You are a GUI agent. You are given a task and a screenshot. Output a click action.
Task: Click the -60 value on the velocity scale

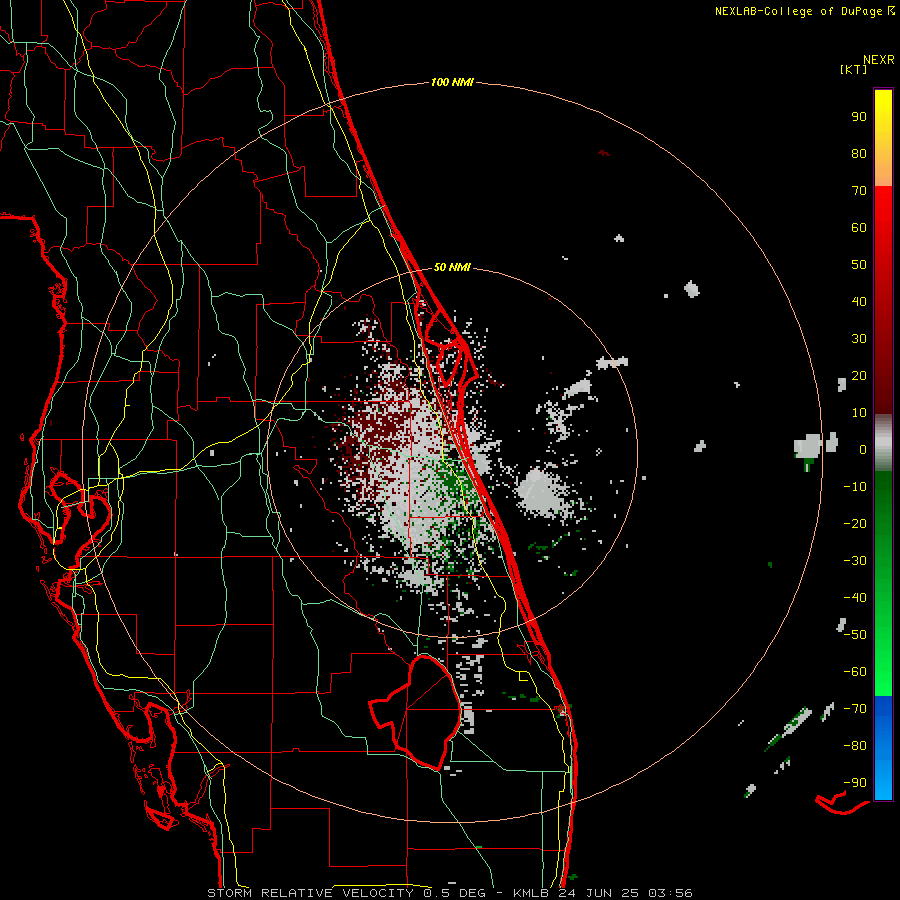(855, 672)
